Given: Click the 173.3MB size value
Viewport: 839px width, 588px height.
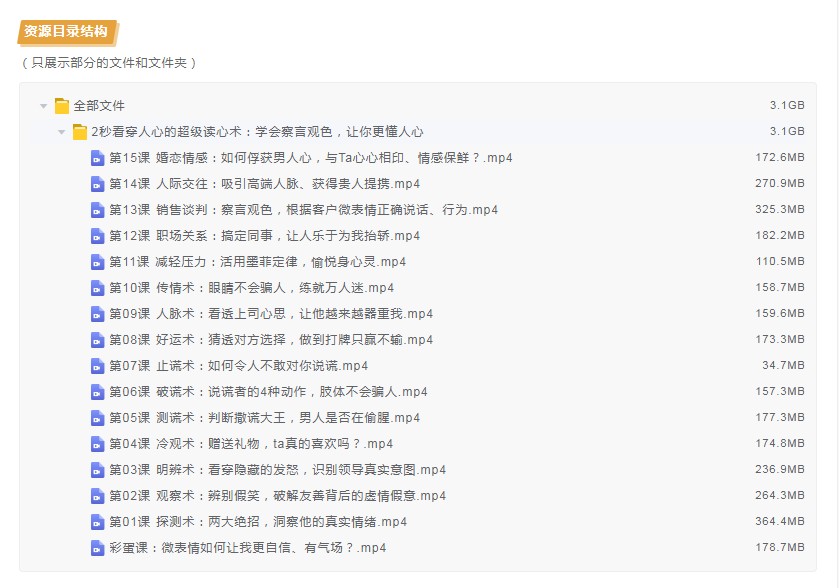Looking at the screenshot, I should point(780,339).
